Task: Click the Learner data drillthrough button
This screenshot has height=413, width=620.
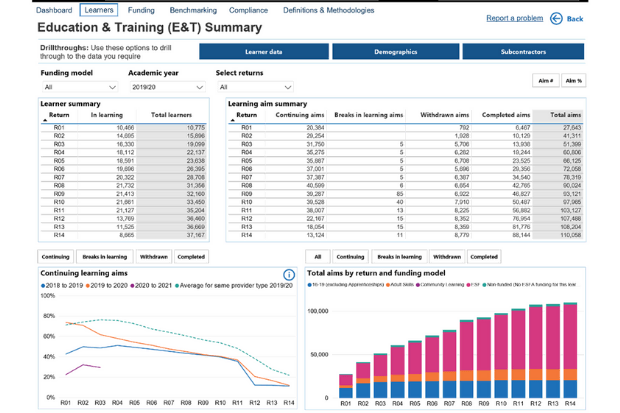Action: (x=263, y=51)
